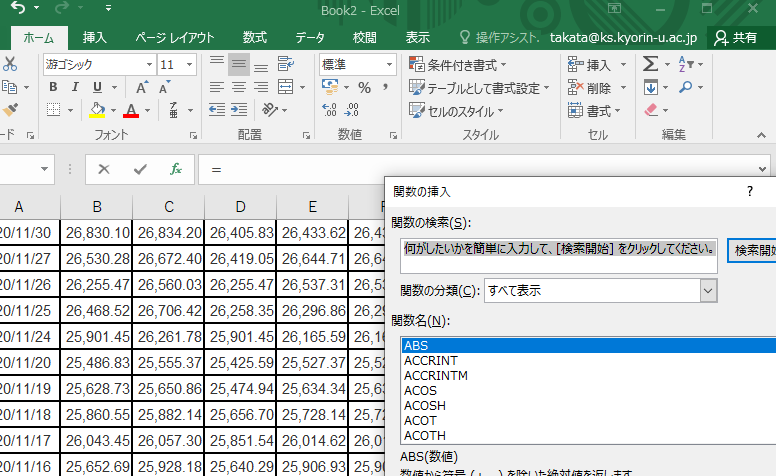Click the decrease font size icon
The width and height of the screenshot is (776, 476).
coord(164,87)
